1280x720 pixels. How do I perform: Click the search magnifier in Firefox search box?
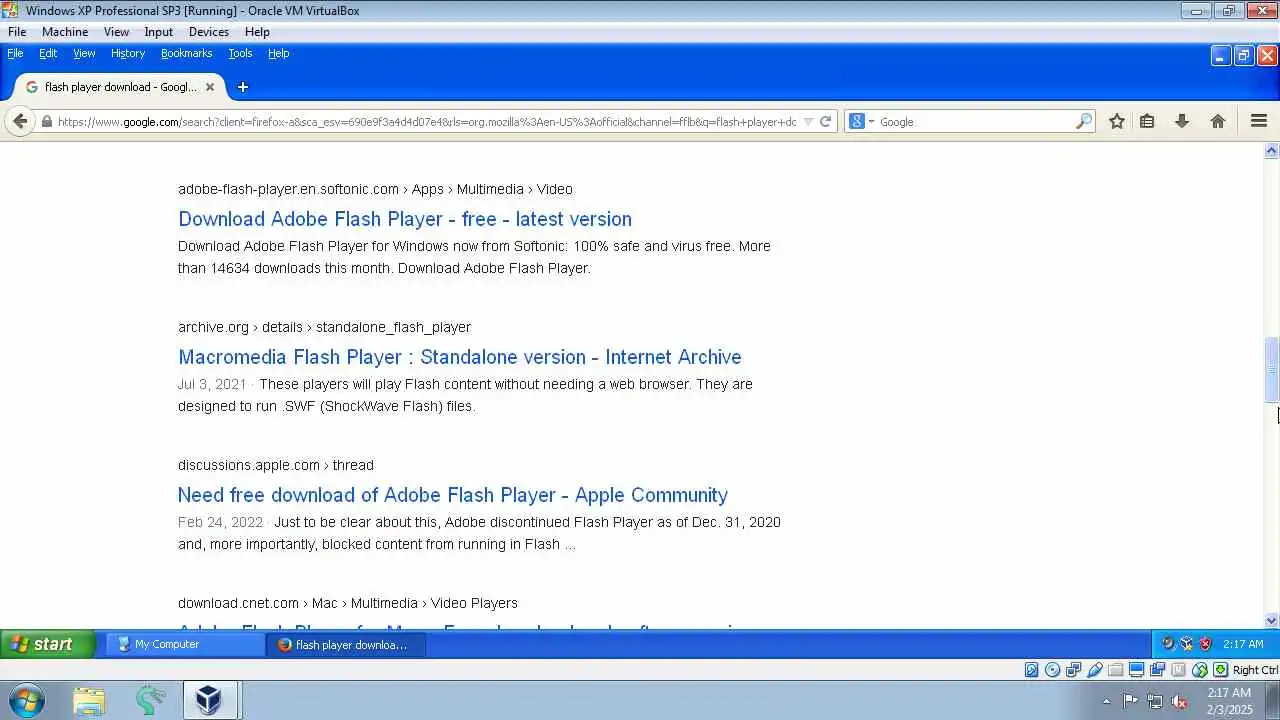(1084, 122)
